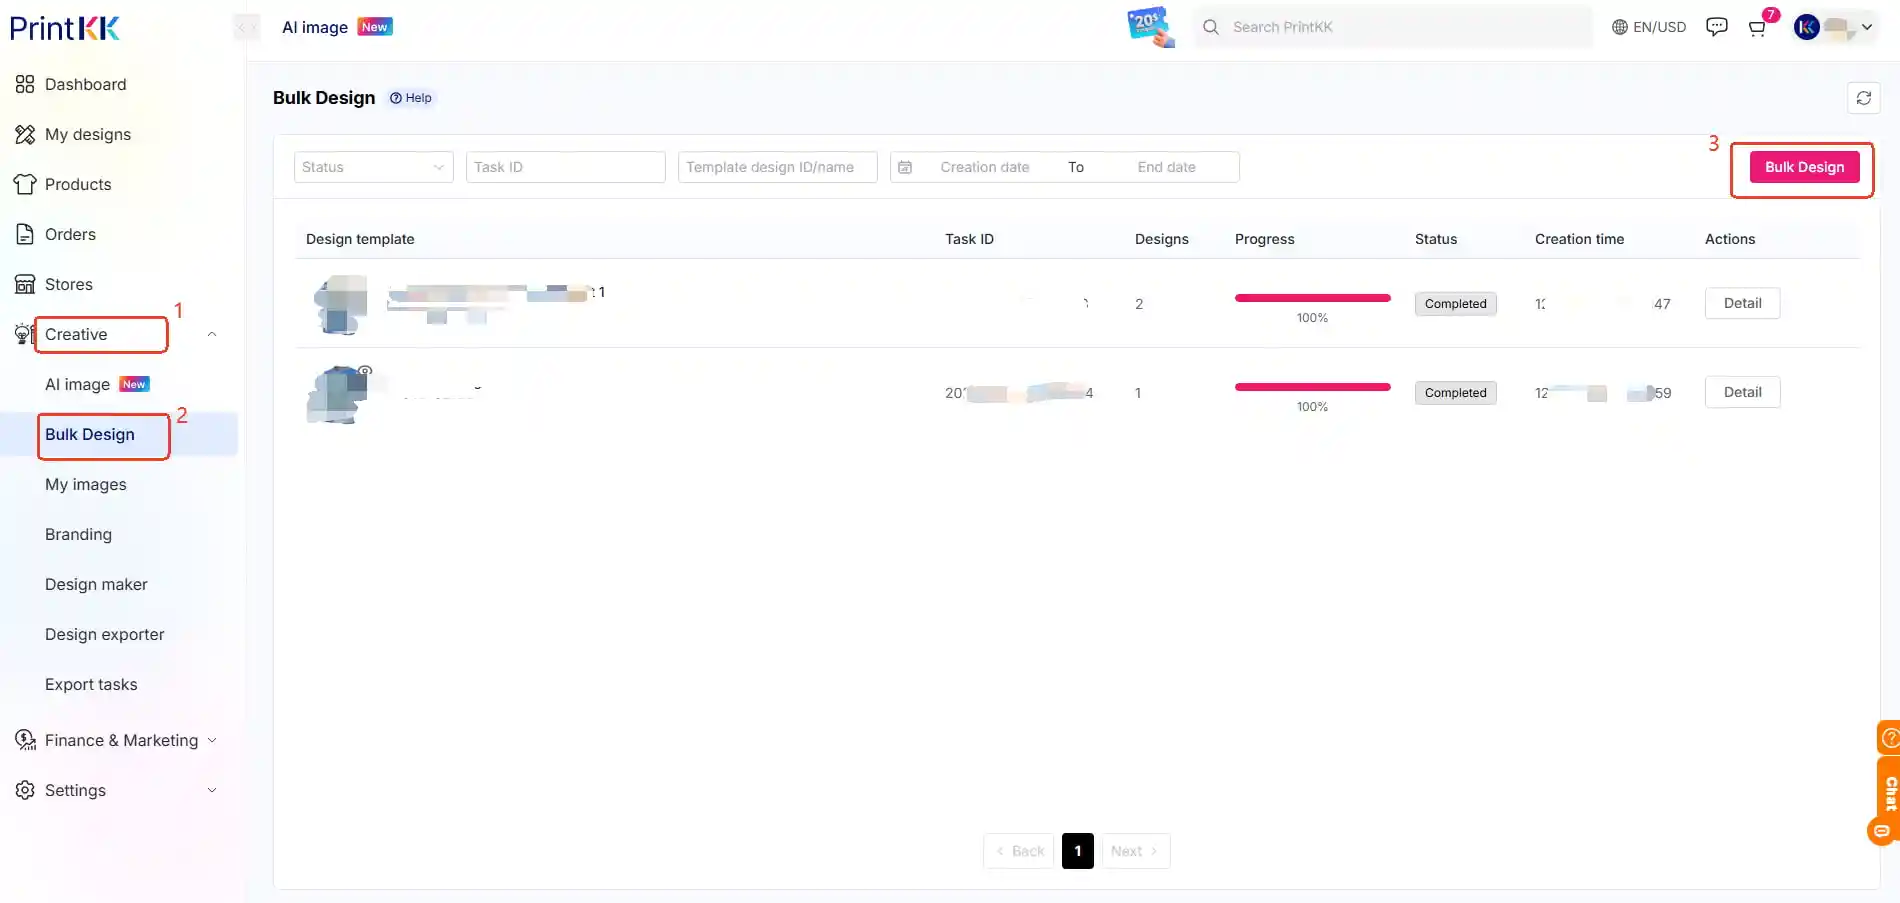Viewport: 1900px width, 903px height.
Task: Click the Task ID input field
Action: click(565, 167)
